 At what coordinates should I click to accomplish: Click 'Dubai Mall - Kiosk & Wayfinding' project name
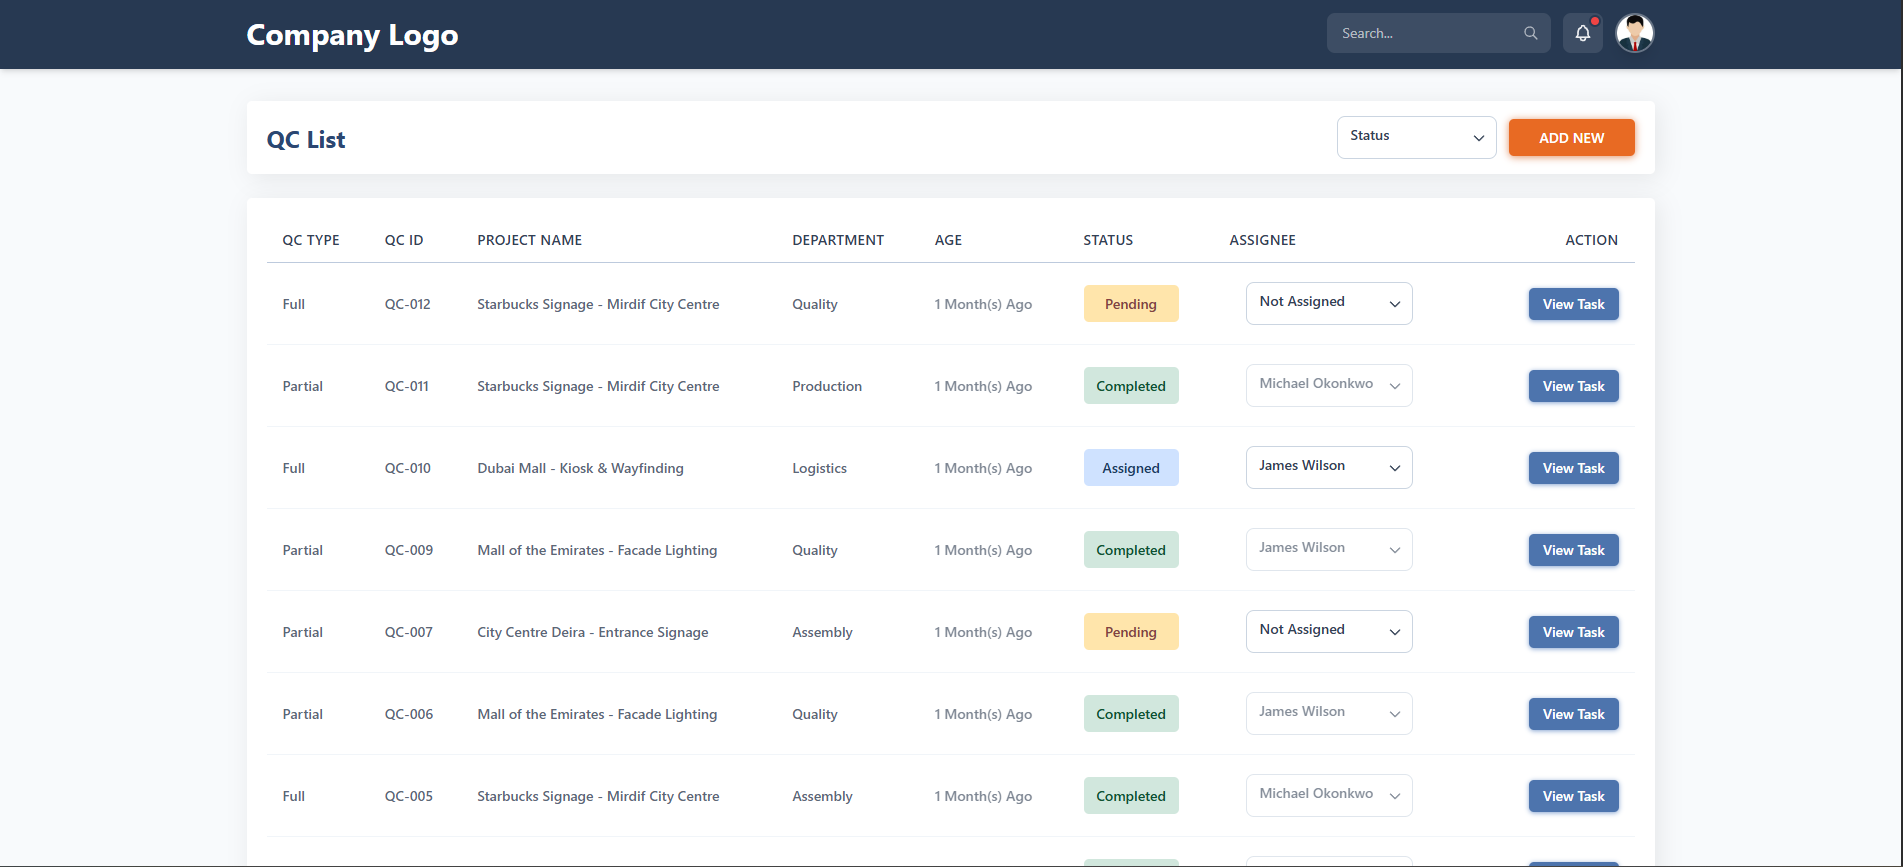(x=580, y=468)
